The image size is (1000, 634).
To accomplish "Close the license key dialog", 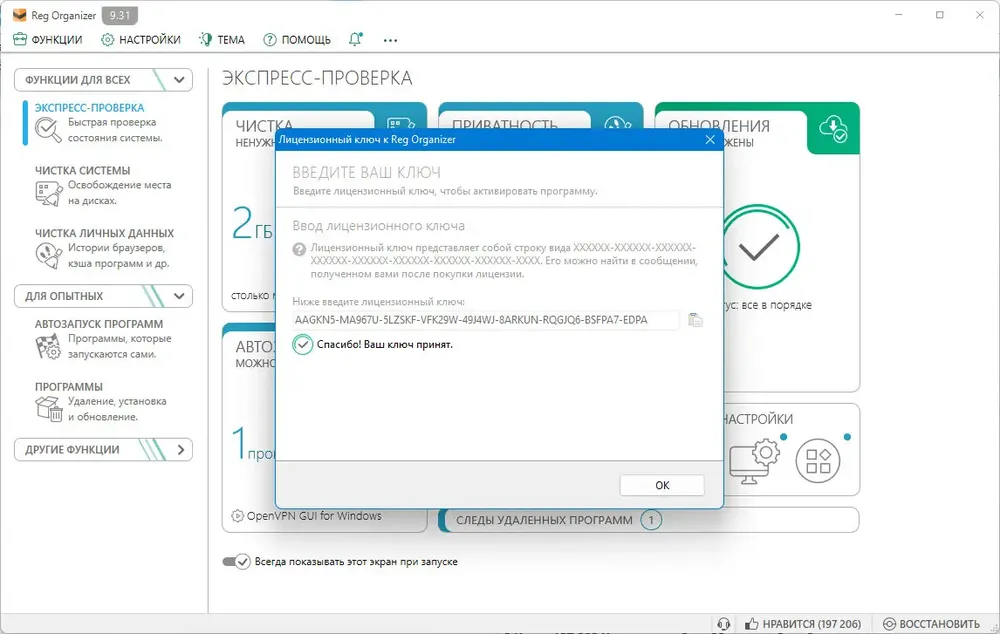I will (710, 140).
